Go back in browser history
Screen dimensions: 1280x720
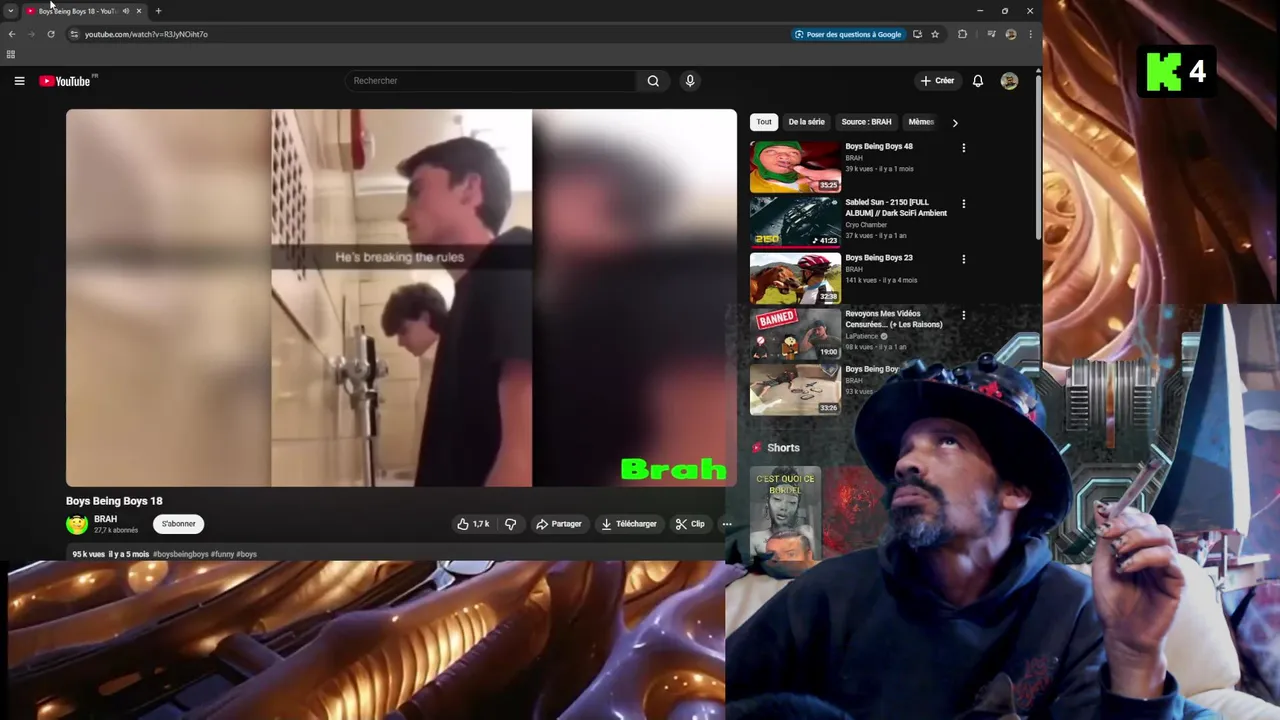click(x=12, y=34)
